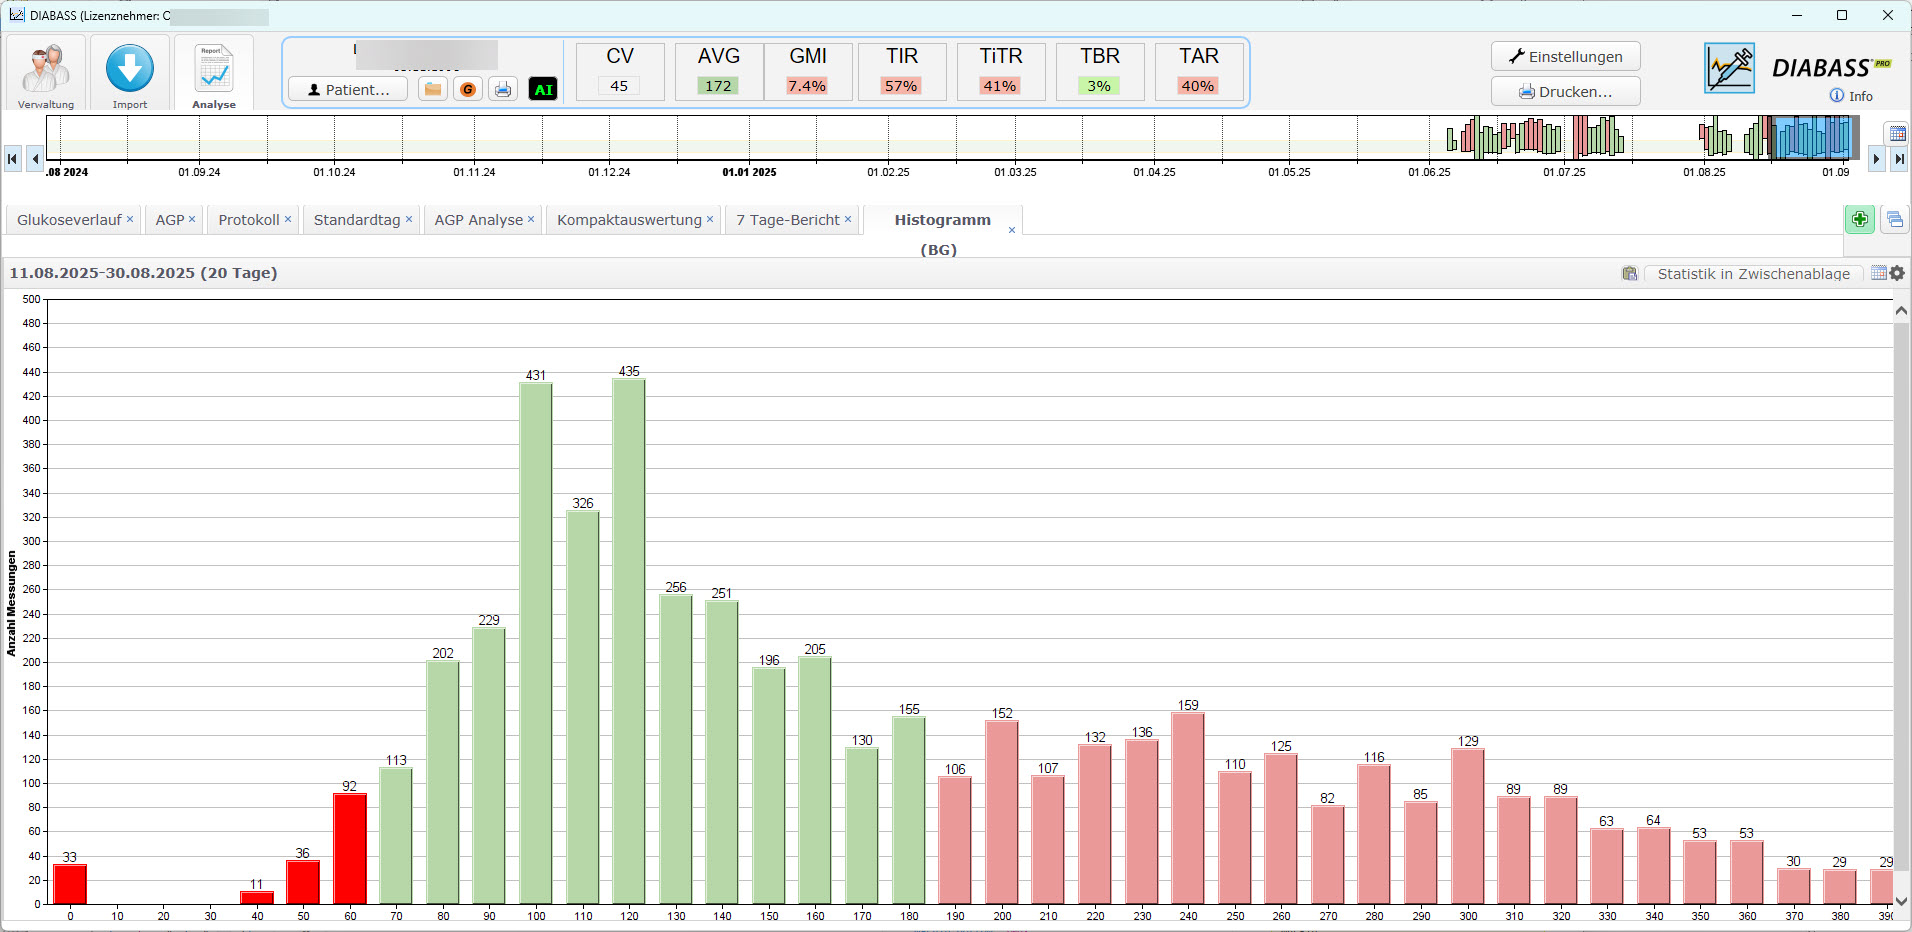Open calendar date picker beside timeline

(x=1896, y=134)
